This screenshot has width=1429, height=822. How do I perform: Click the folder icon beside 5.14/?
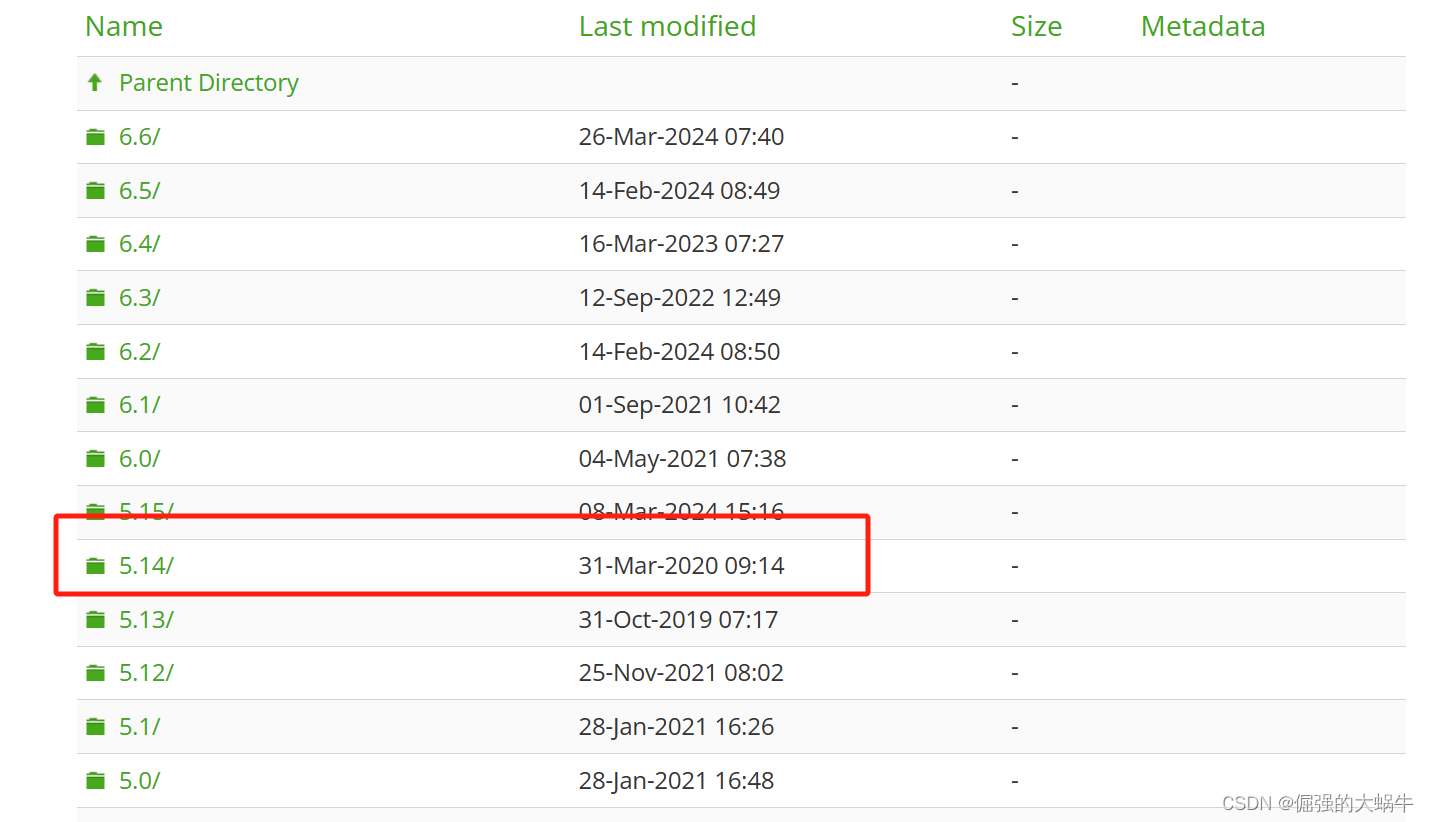(x=95, y=566)
